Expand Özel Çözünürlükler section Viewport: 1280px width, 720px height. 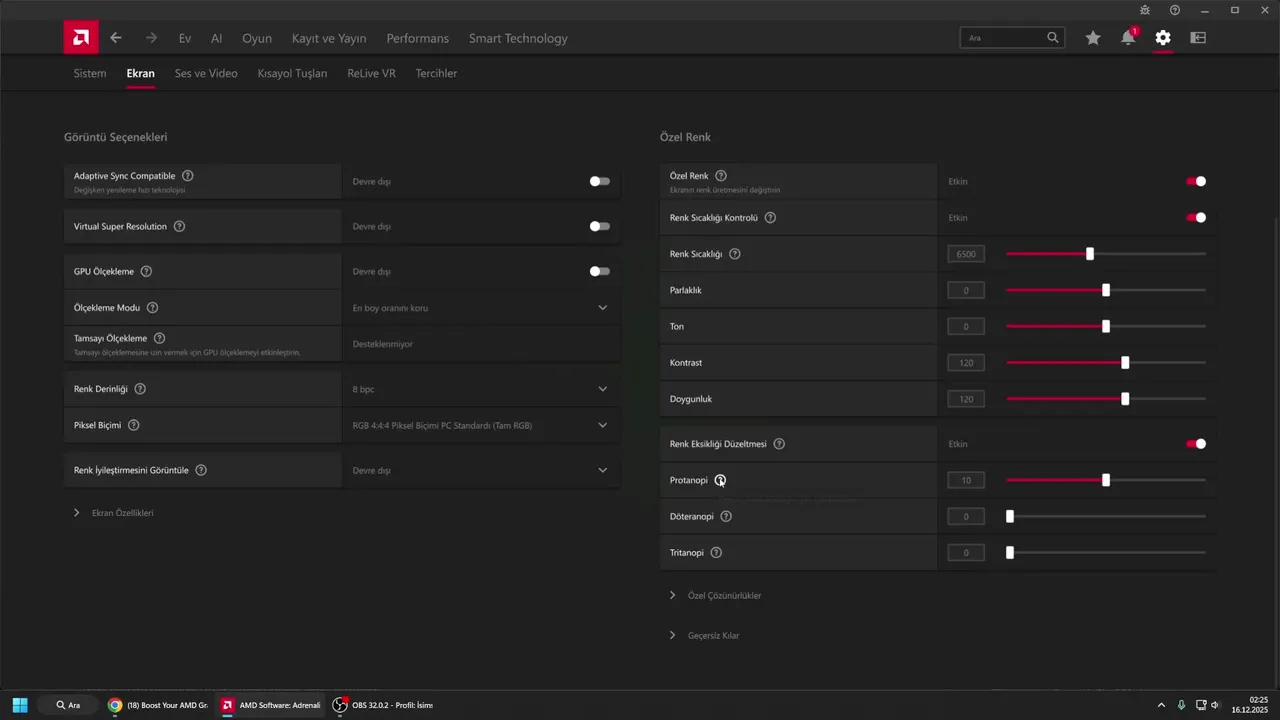(x=716, y=595)
